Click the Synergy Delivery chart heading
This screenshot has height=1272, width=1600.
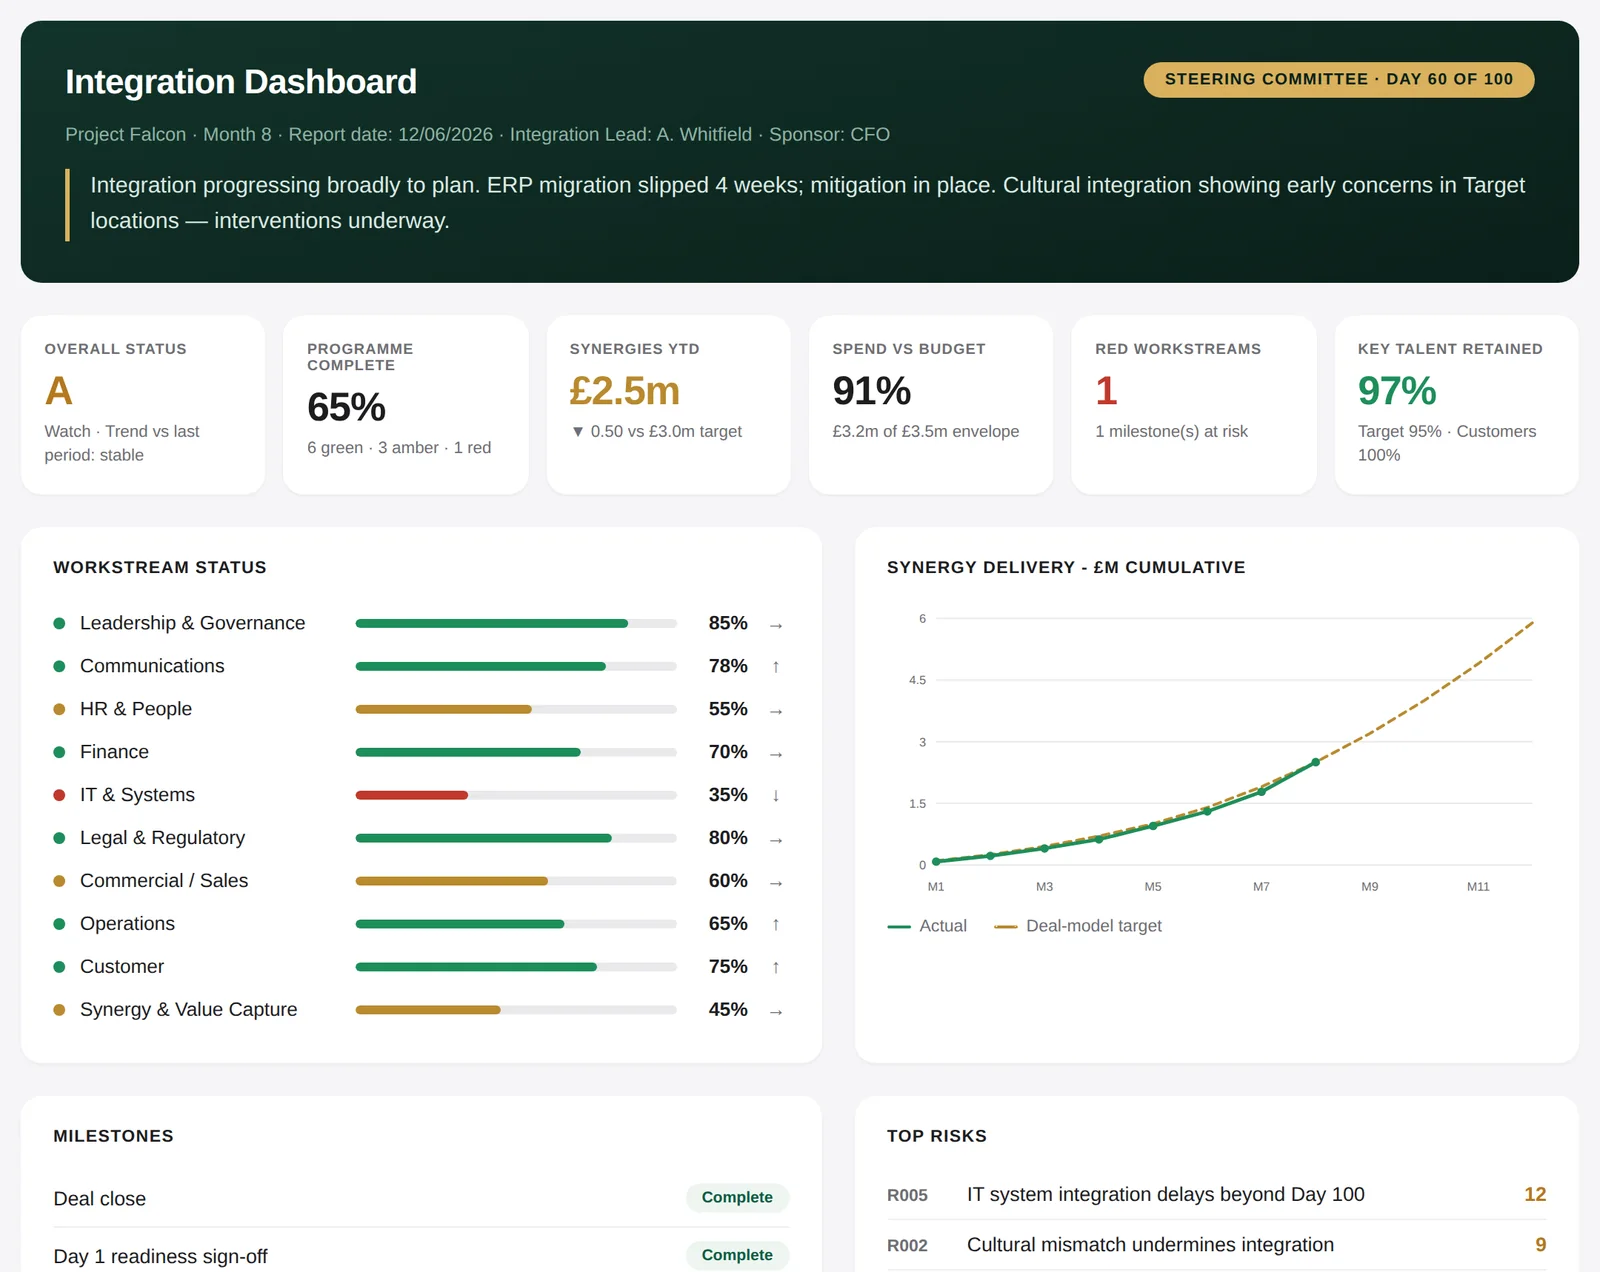click(x=1066, y=567)
